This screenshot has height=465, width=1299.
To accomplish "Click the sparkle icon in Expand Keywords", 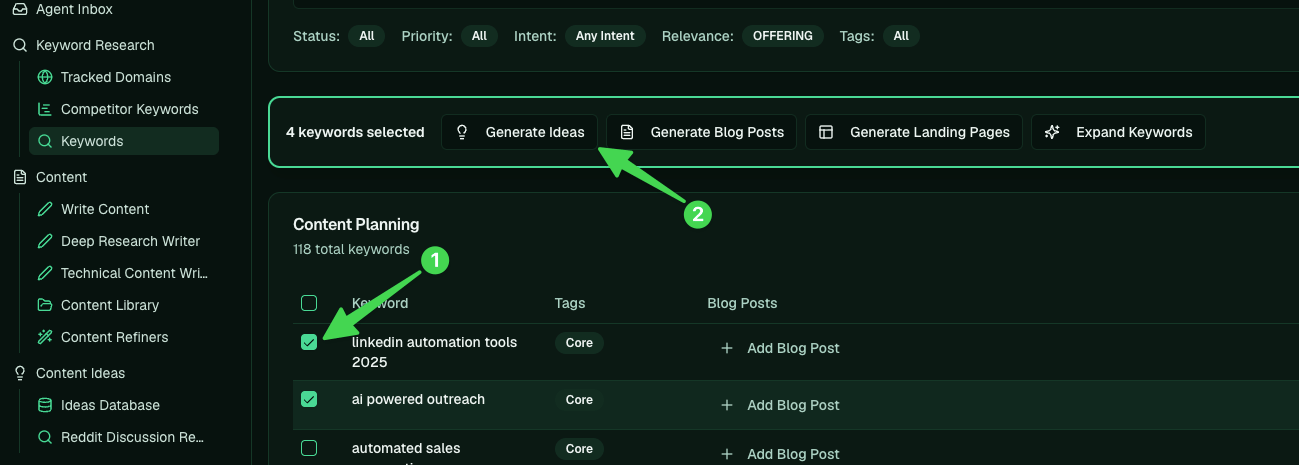I will pyautogui.click(x=1052, y=132).
